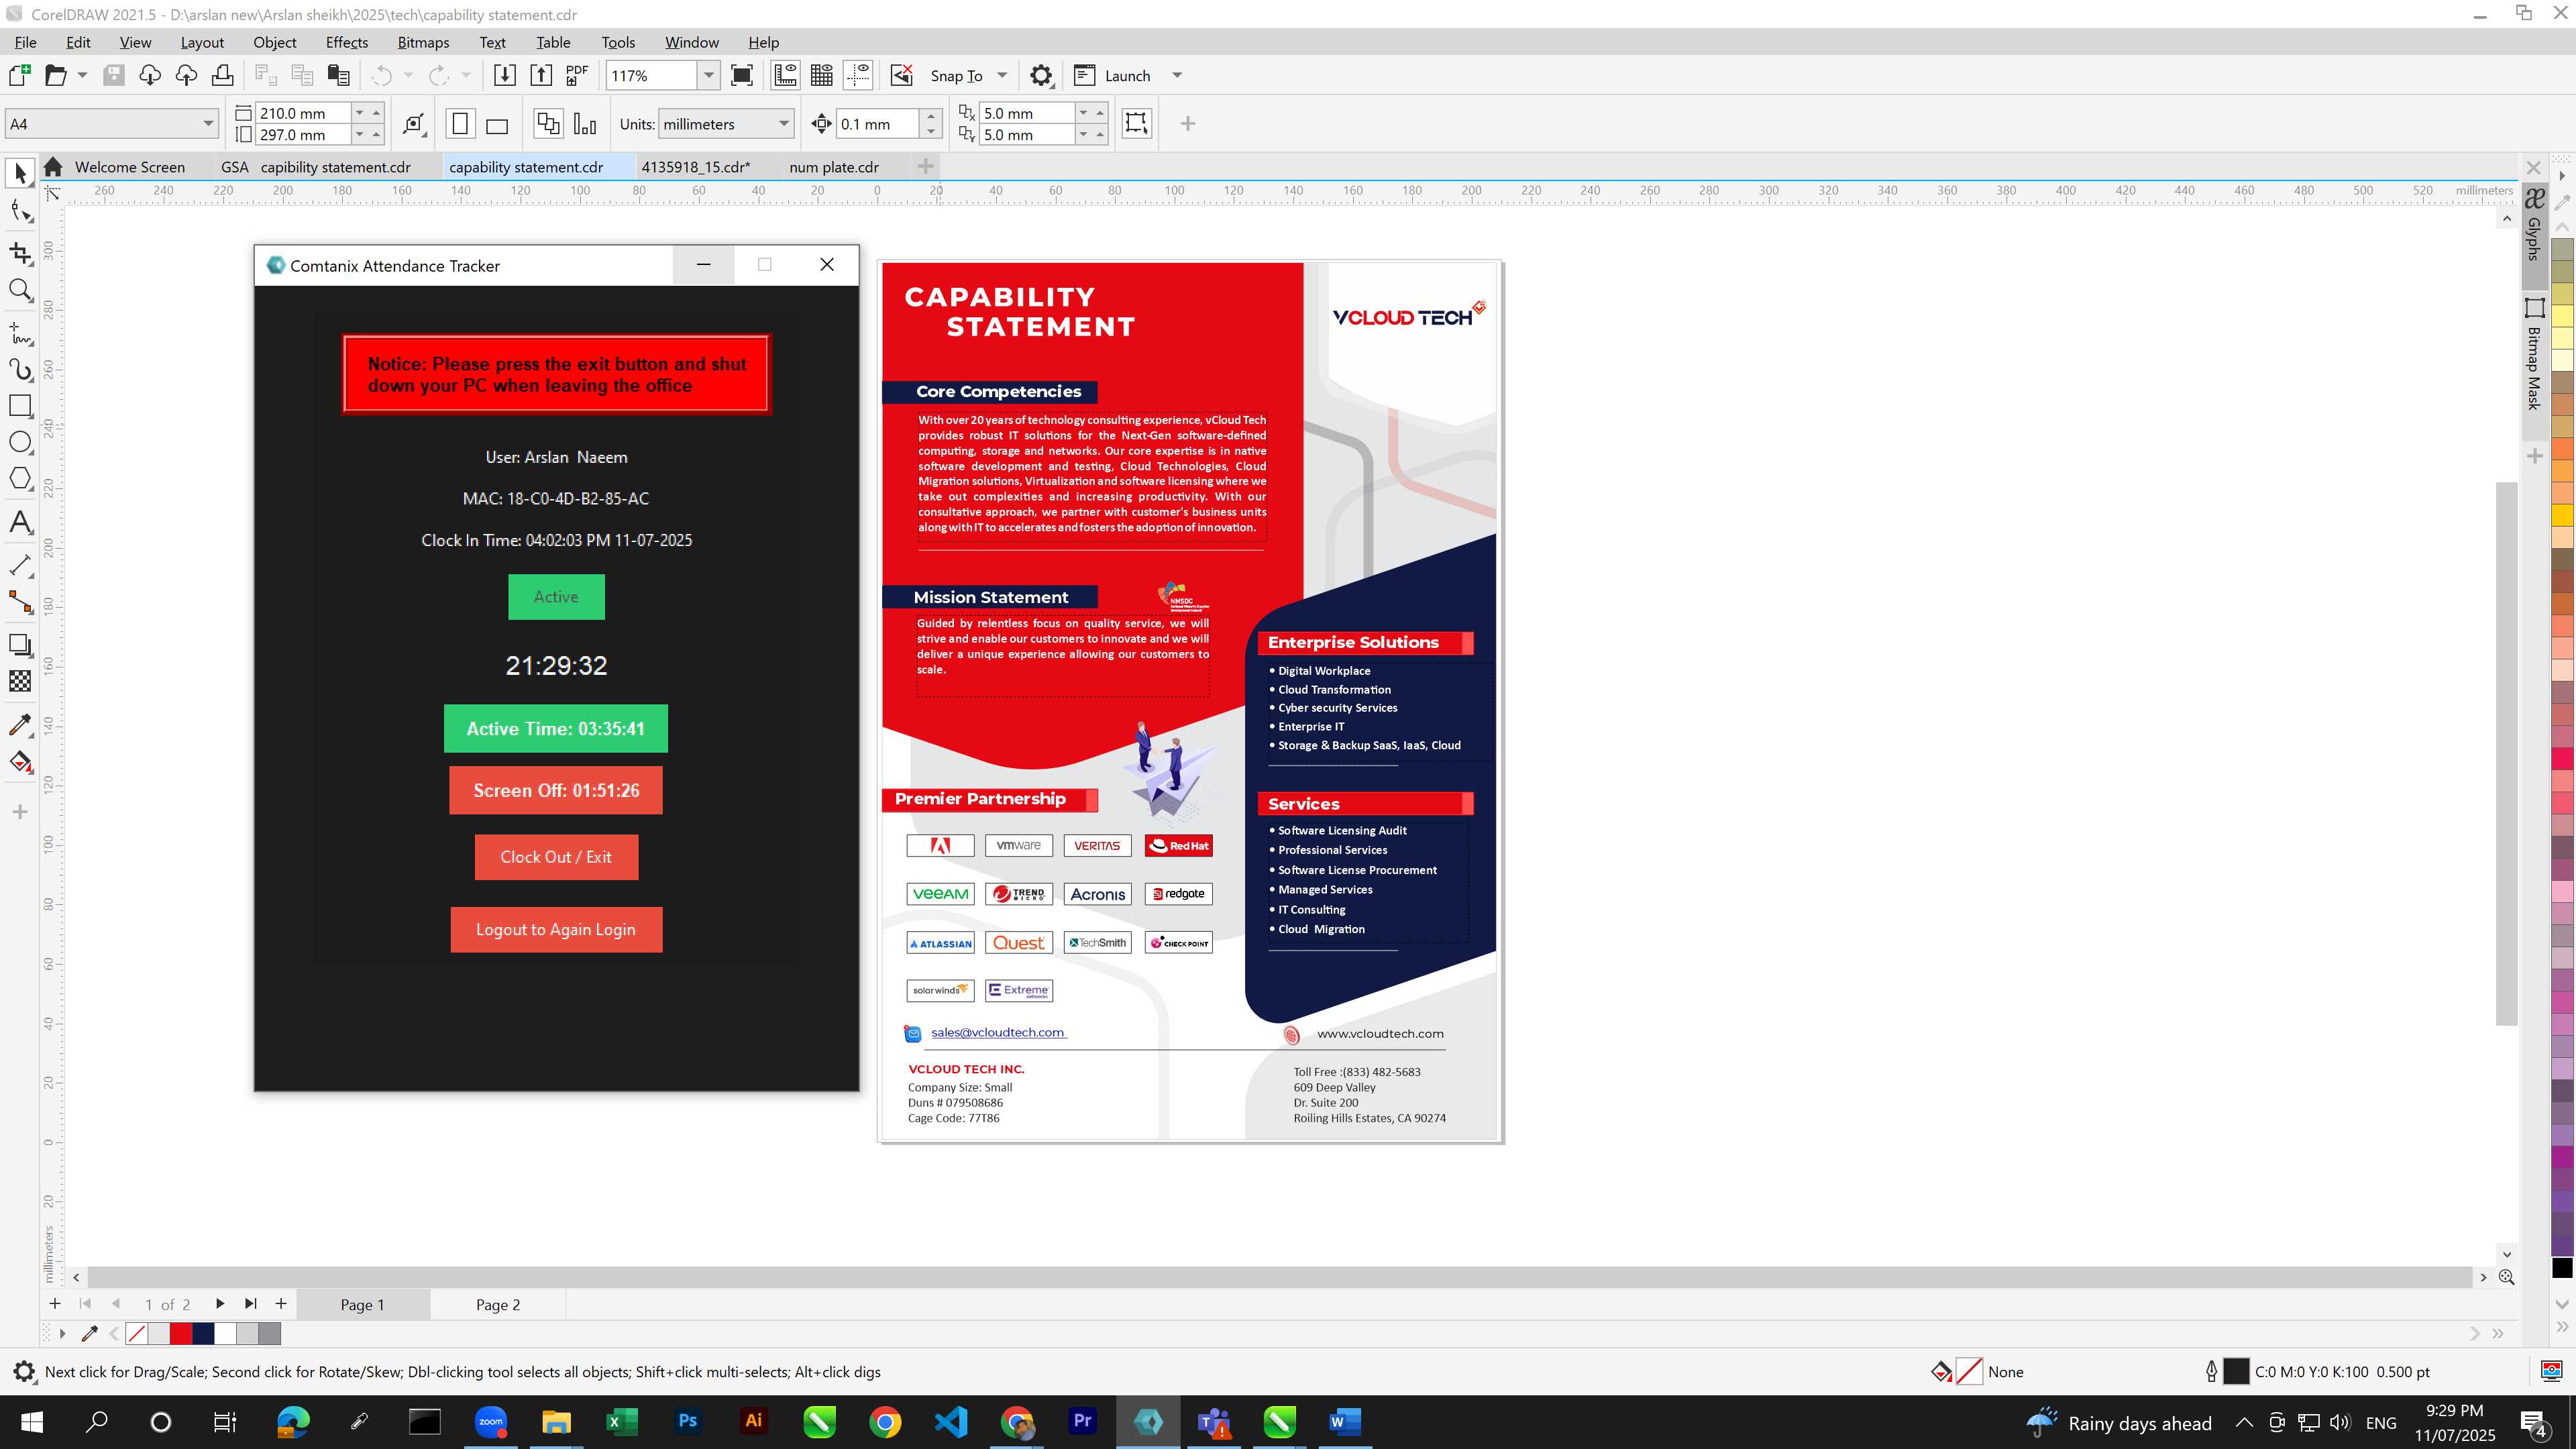Click the Export icon
Image resolution: width=2576 pixels, height=1449 pixels.
[541, 75]
